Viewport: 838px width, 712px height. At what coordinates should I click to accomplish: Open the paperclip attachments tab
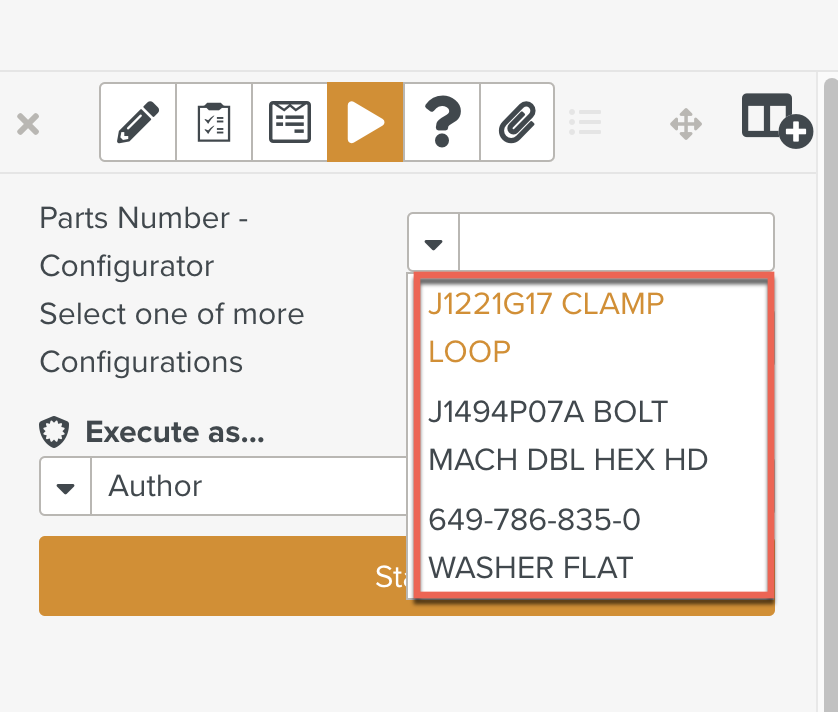(x=517, y=122)
